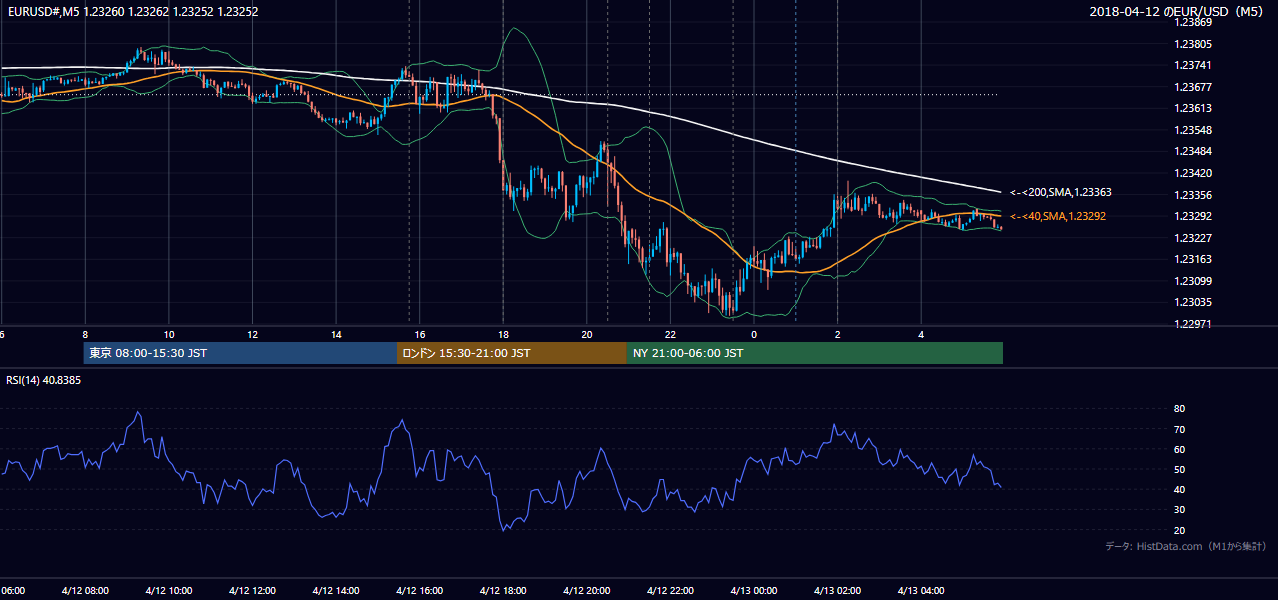This screenshot has height=600, width=1278.
Task: Click price axis value 1.23613
Action: point(1192,108)
